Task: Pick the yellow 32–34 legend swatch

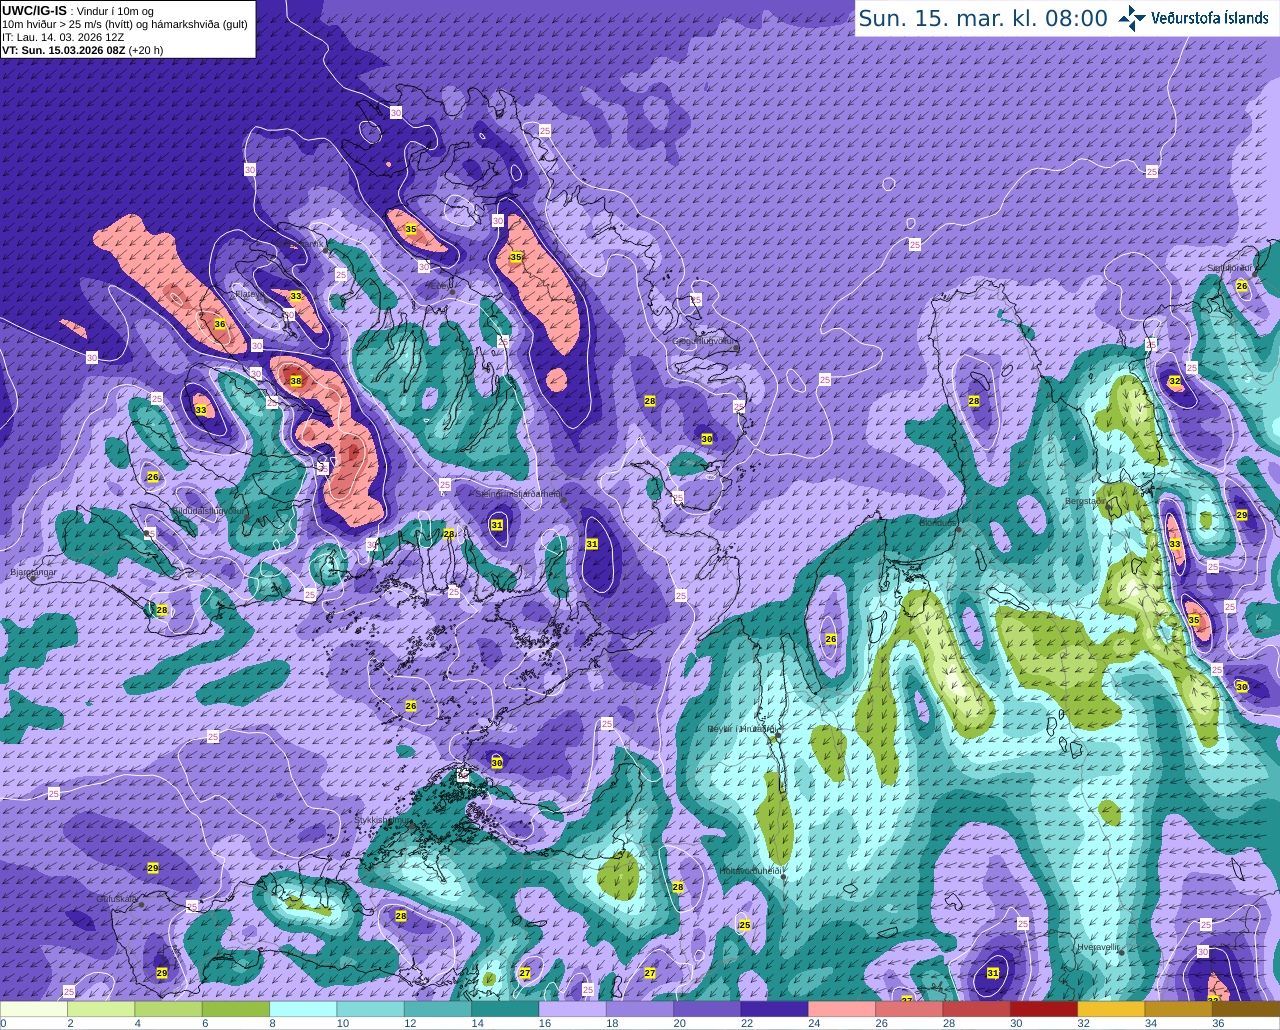Action: (x=1111, y=1009)
